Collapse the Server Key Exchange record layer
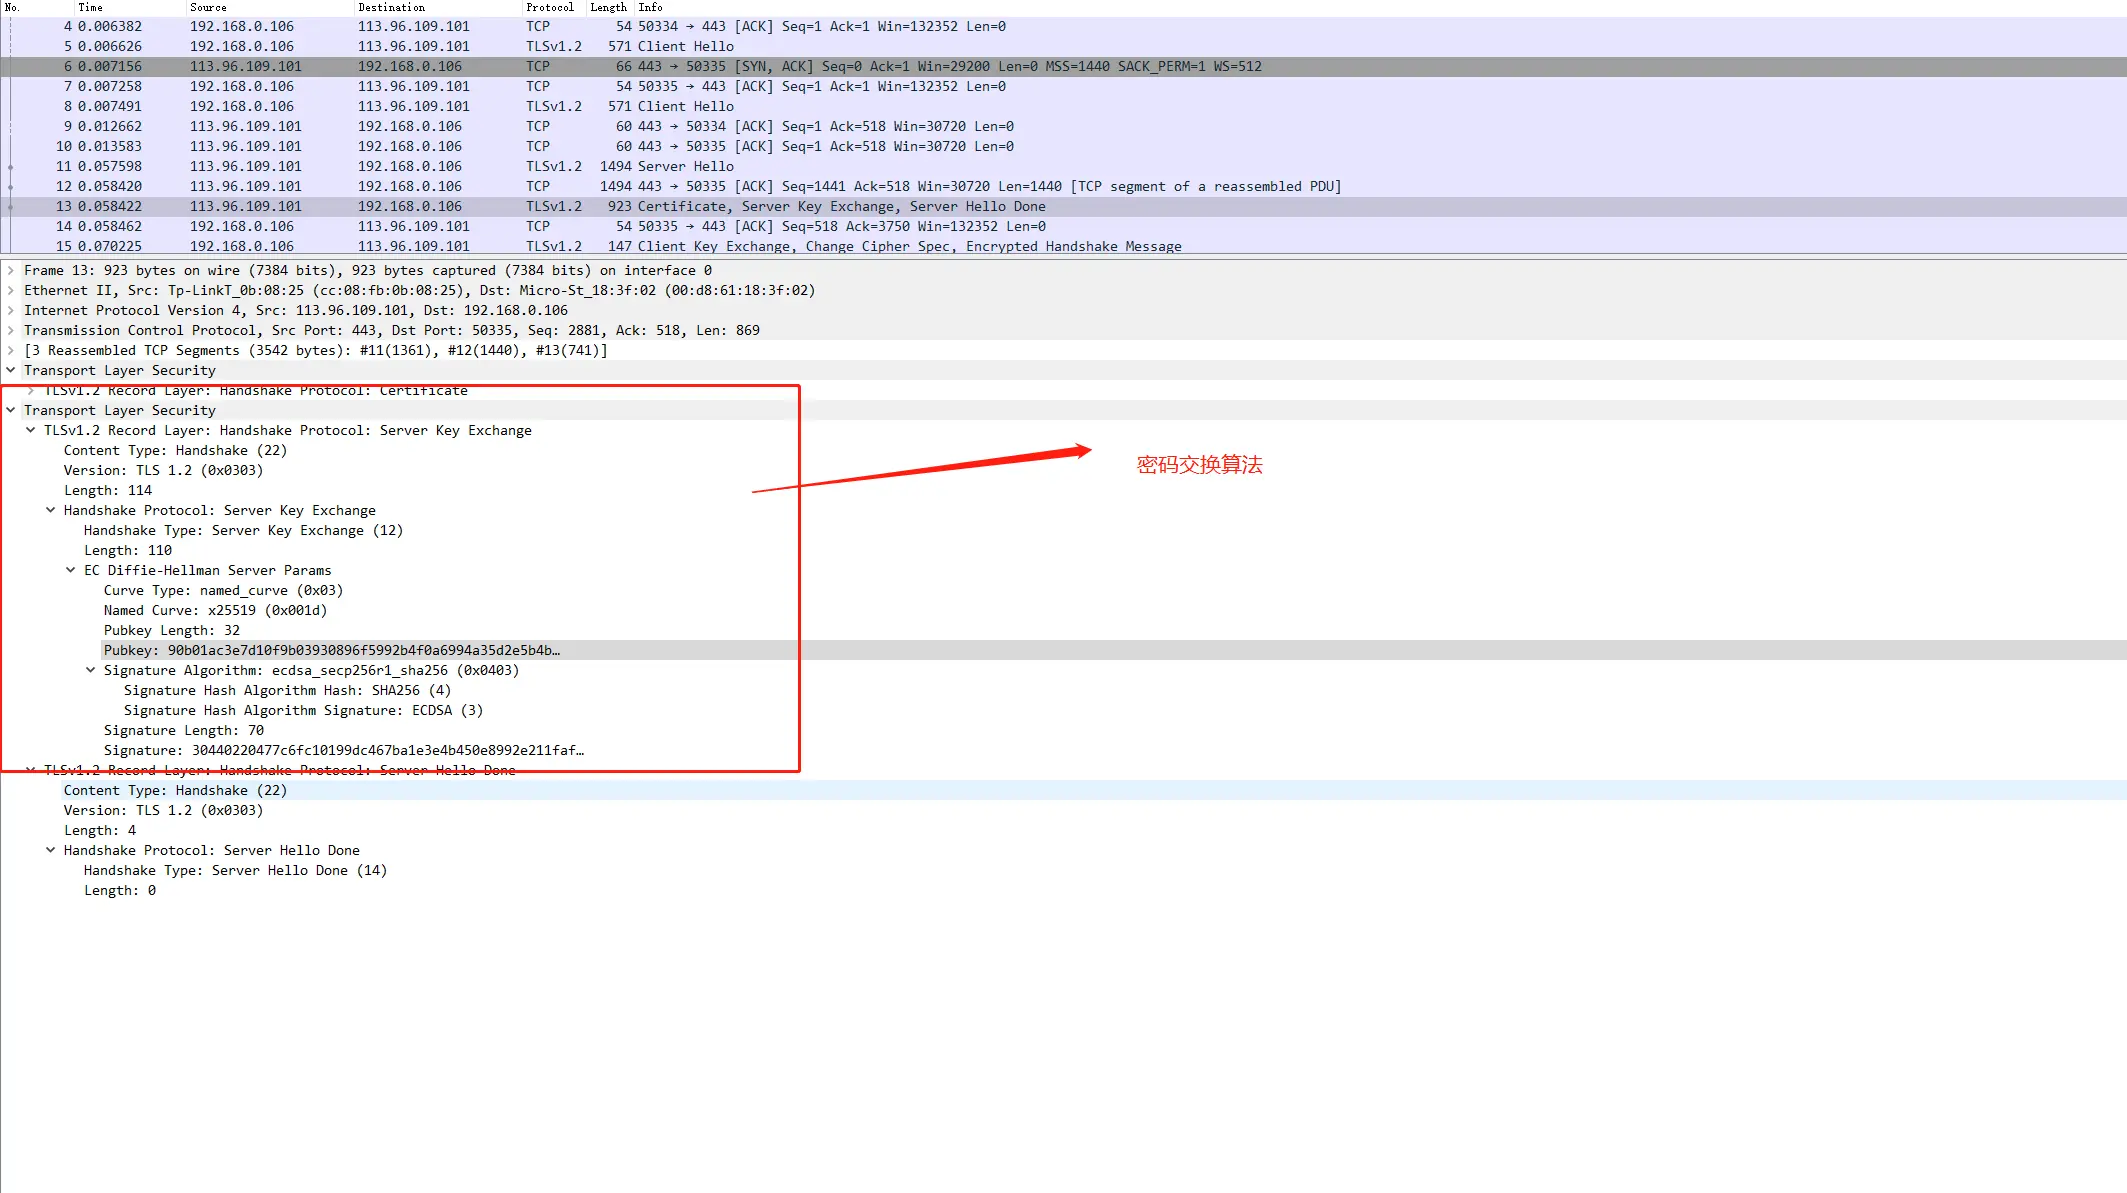Viewport: 2127px width, 1193px height. pyautogui.click(x=31, y=430)
